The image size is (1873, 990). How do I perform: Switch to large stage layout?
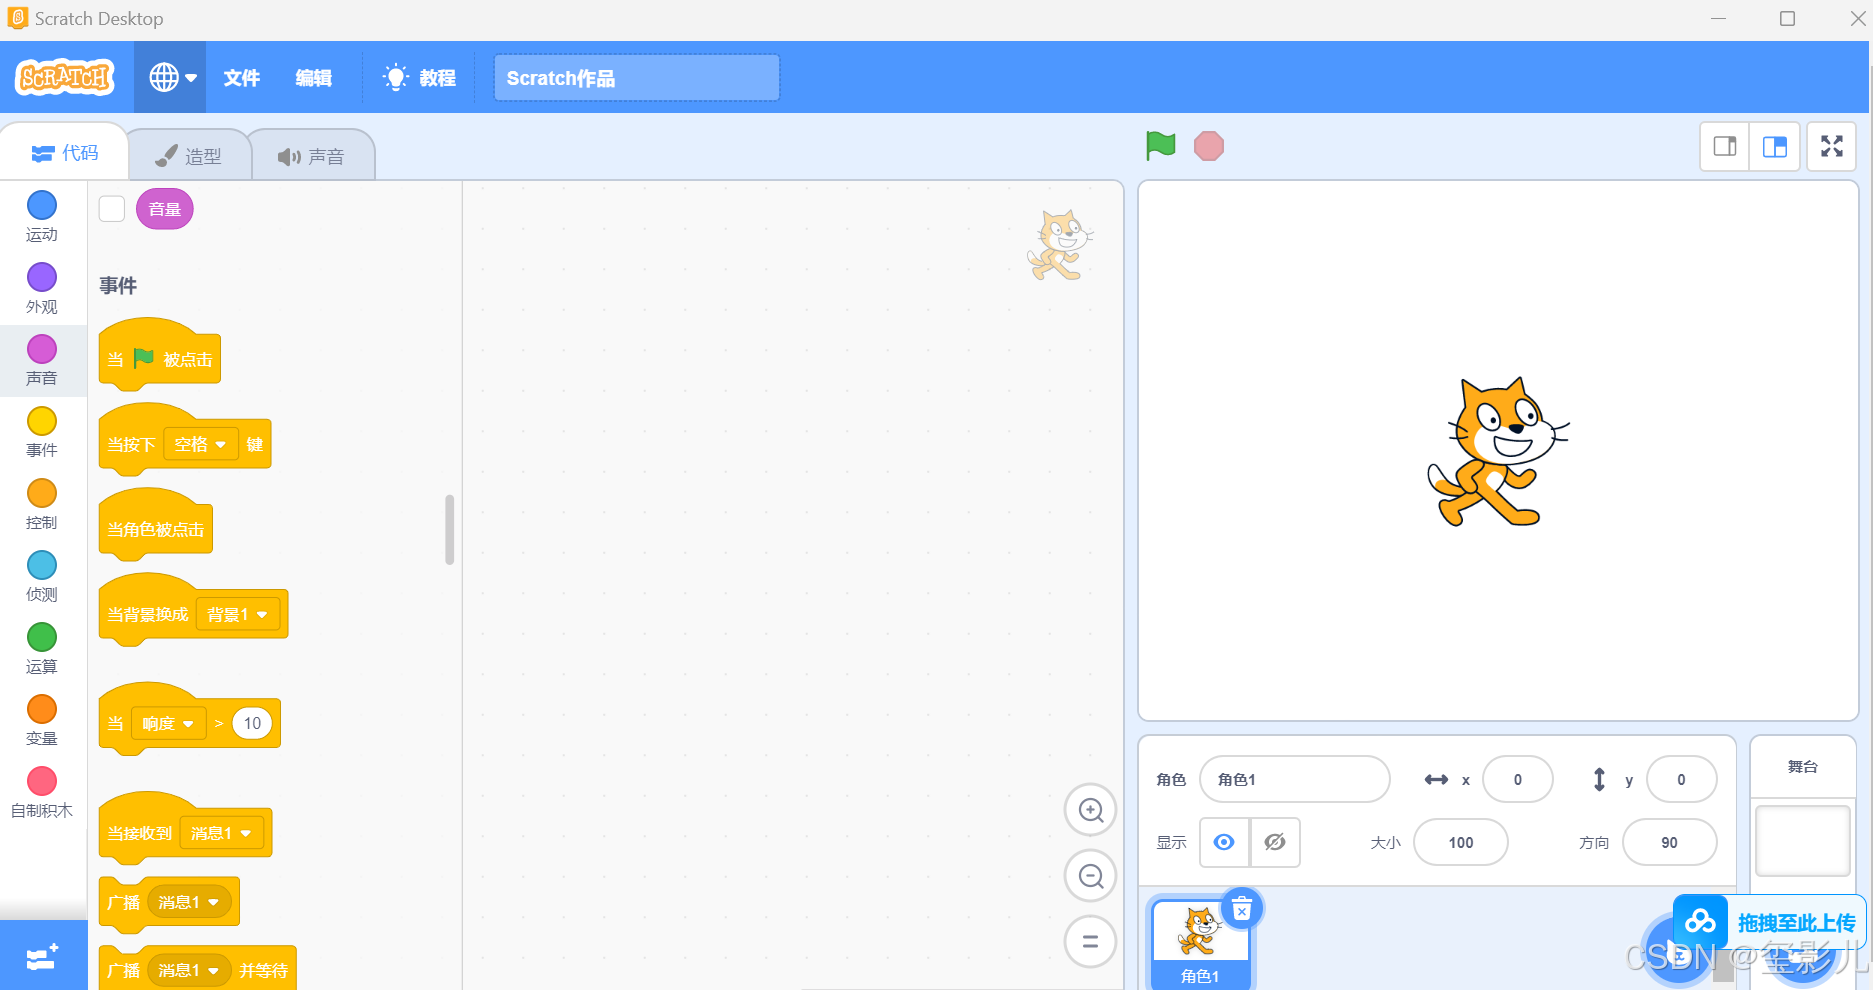point(1775,147)
